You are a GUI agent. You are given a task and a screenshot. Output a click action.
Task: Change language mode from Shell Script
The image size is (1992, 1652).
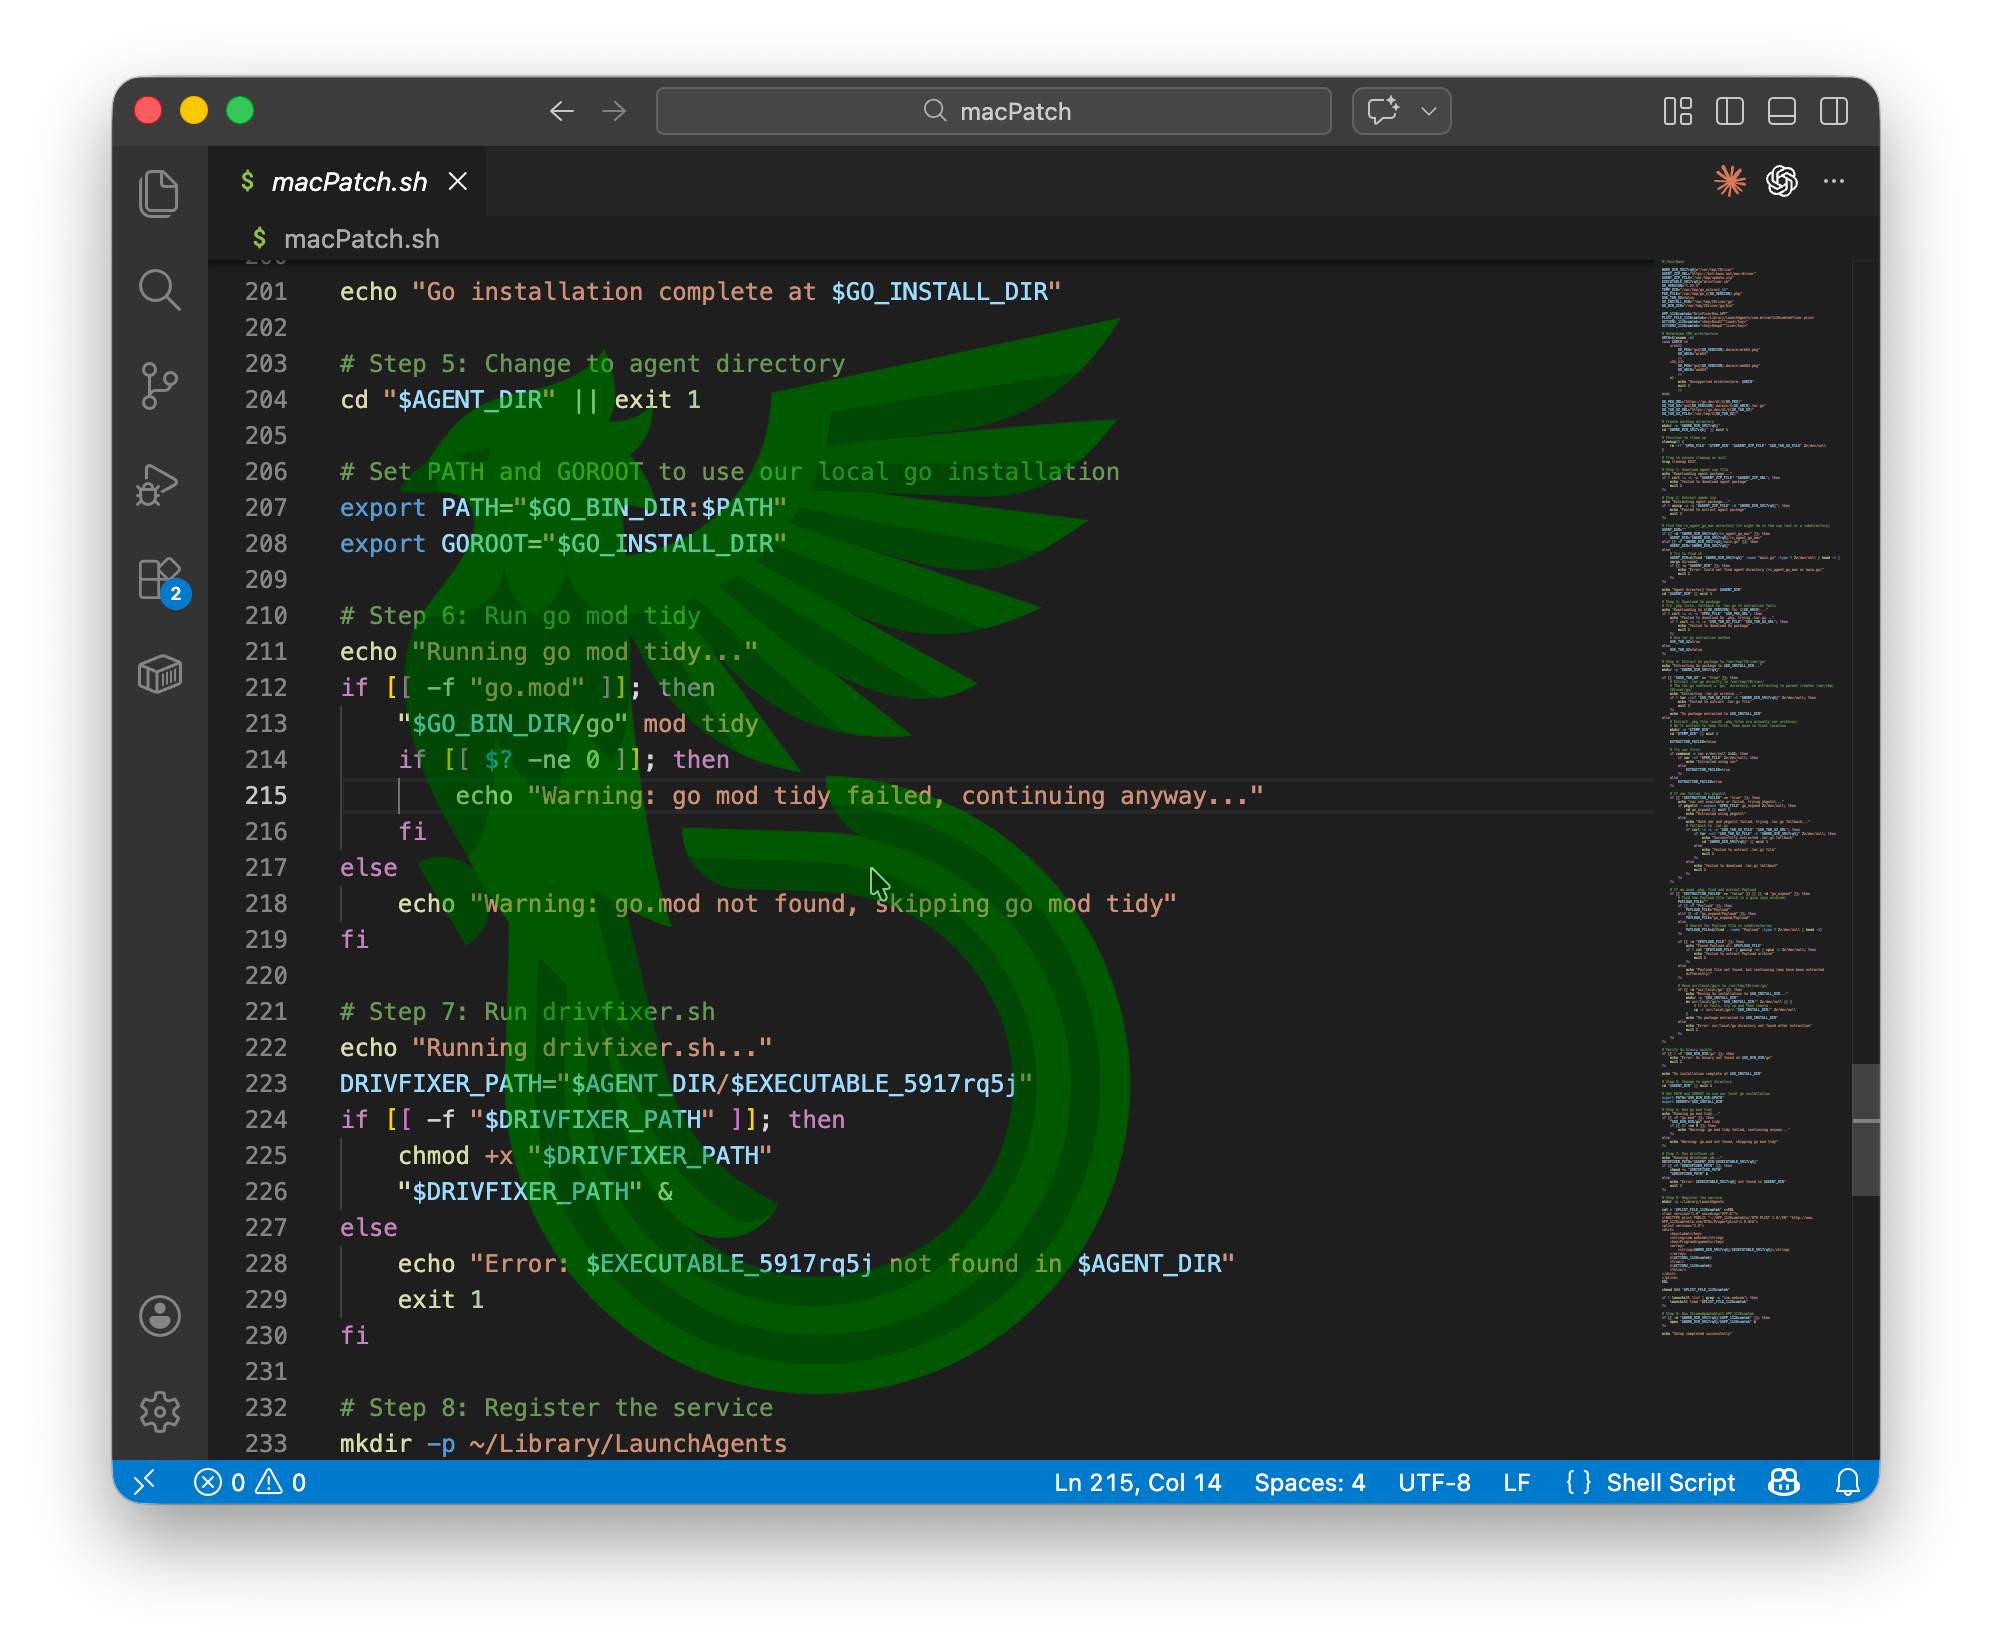[1669, 1482]
